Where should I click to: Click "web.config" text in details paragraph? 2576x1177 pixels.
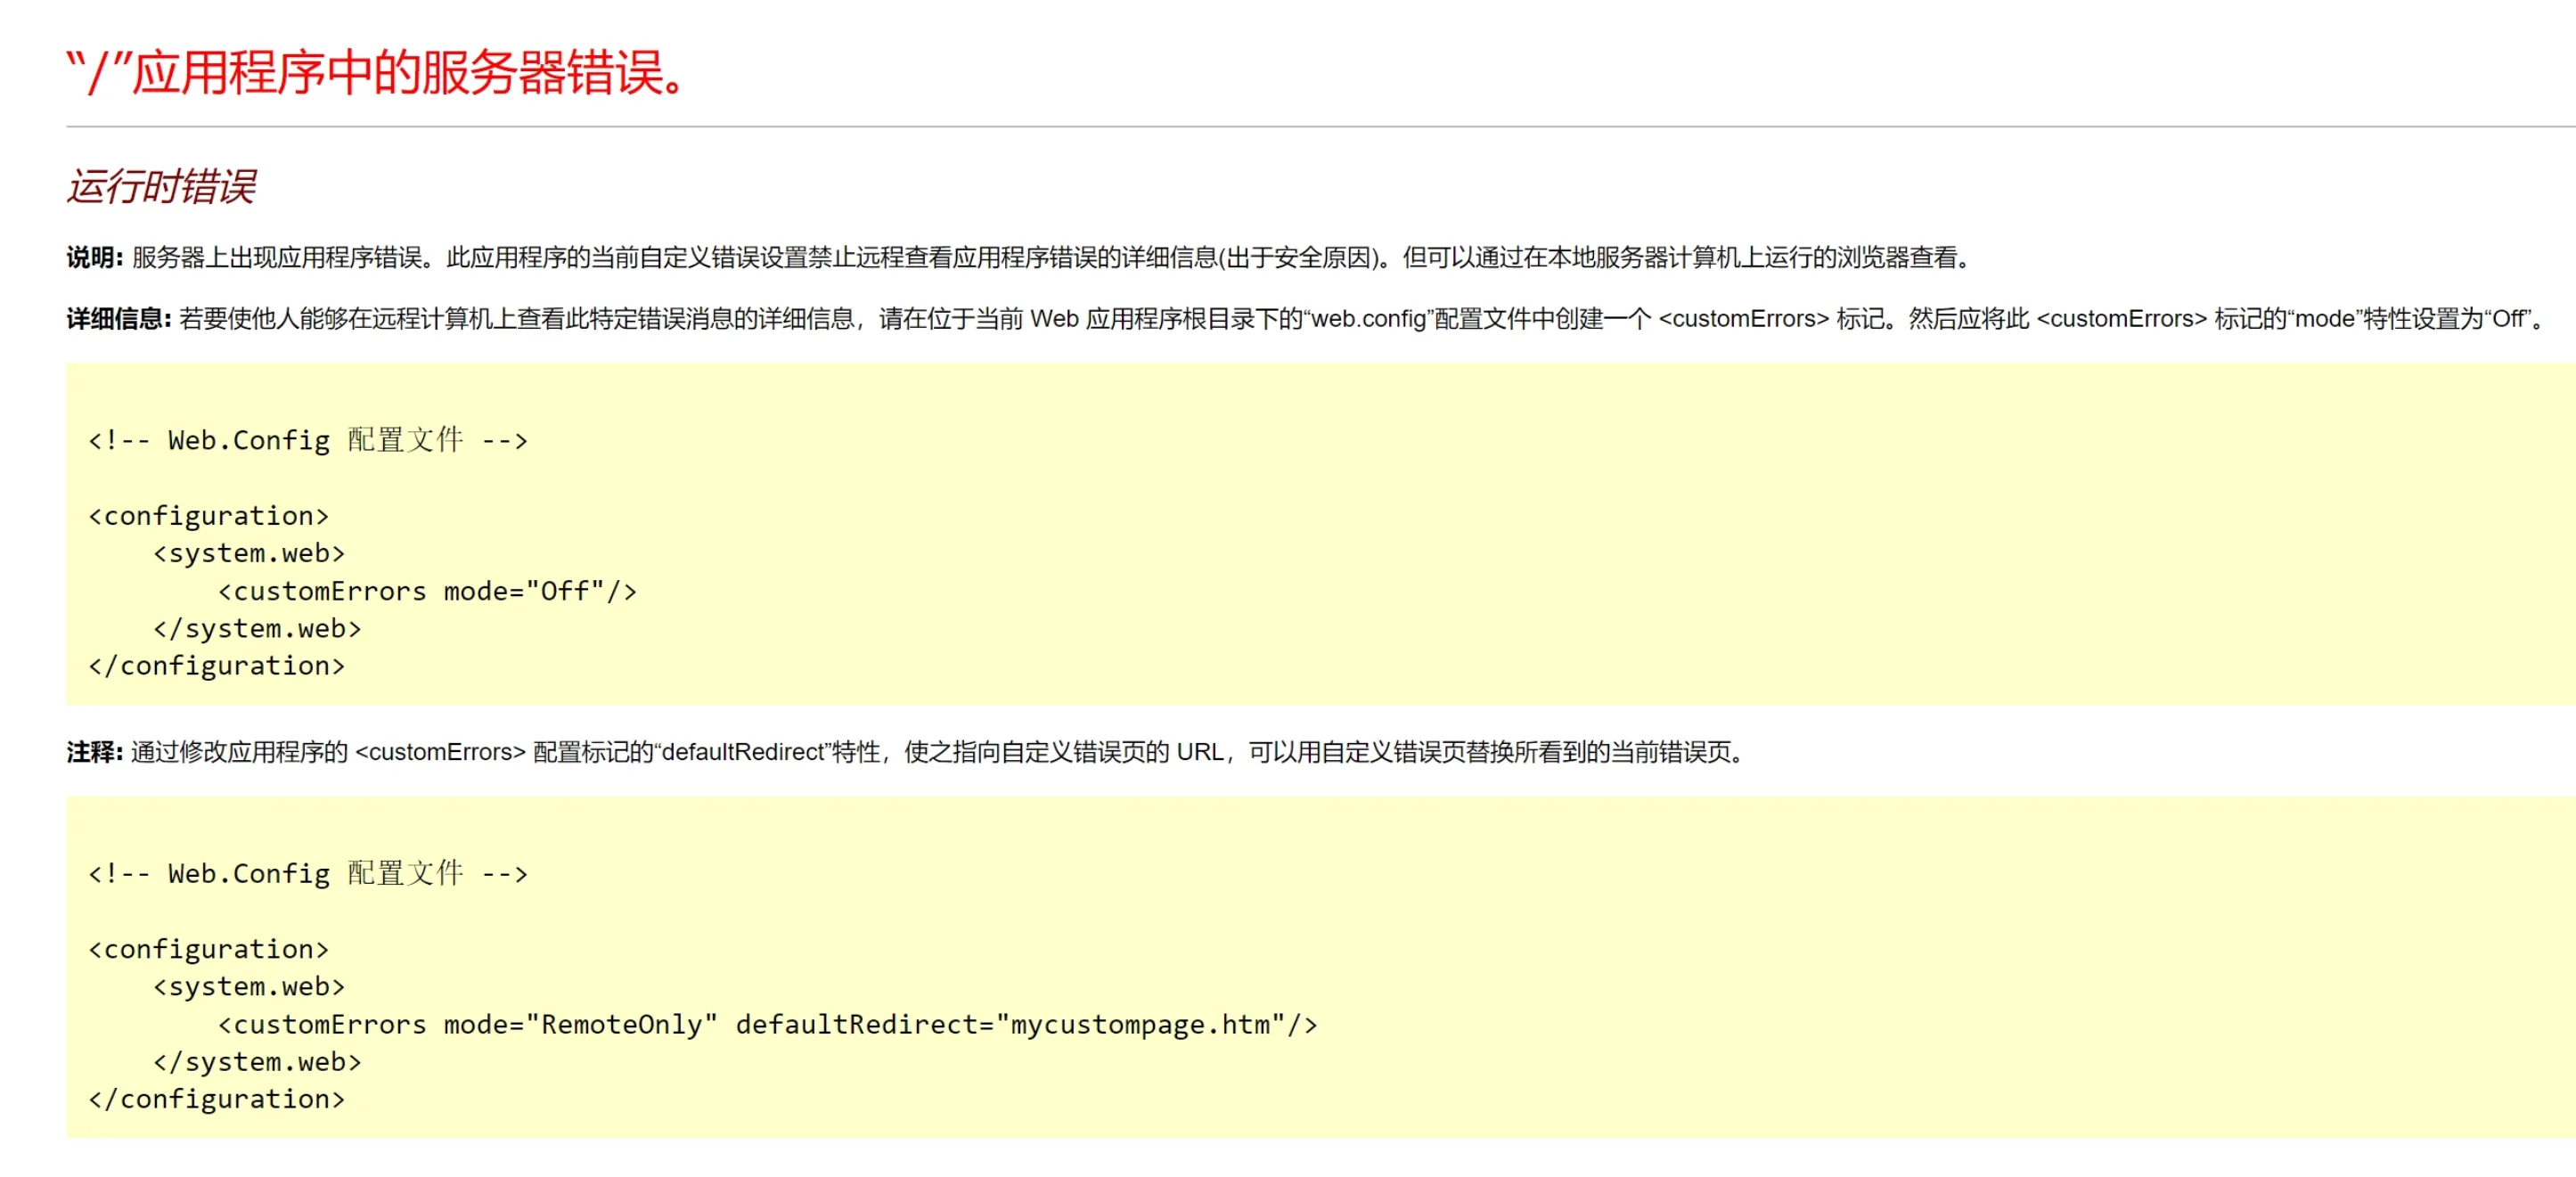coord(1368,319)
